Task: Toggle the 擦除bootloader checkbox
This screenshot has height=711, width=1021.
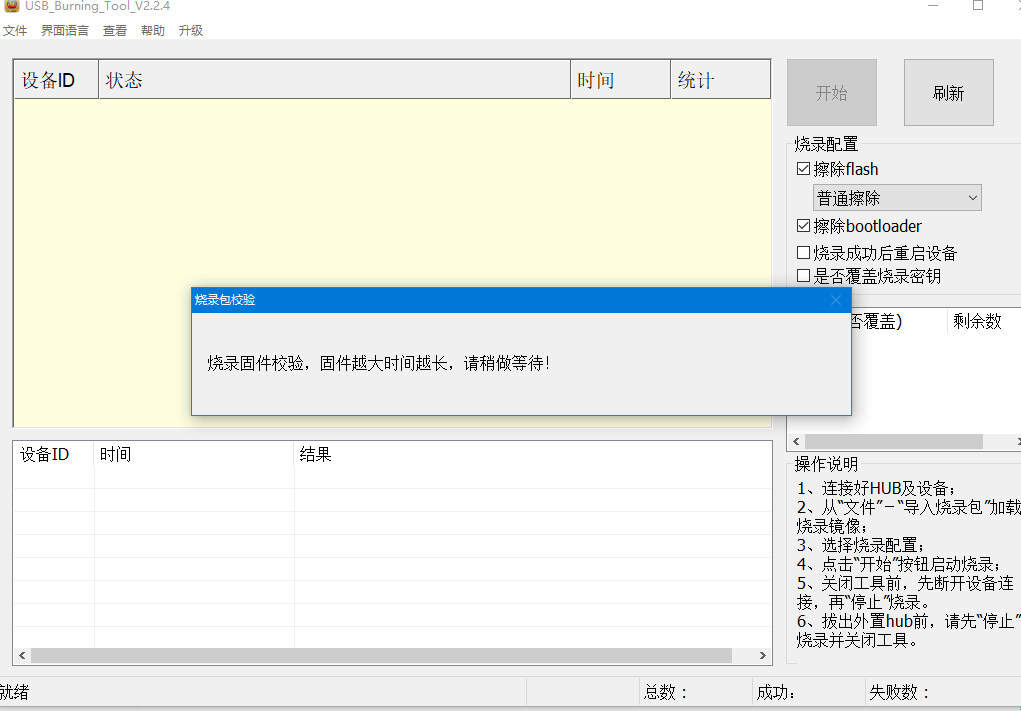Action: click(803, 226)
